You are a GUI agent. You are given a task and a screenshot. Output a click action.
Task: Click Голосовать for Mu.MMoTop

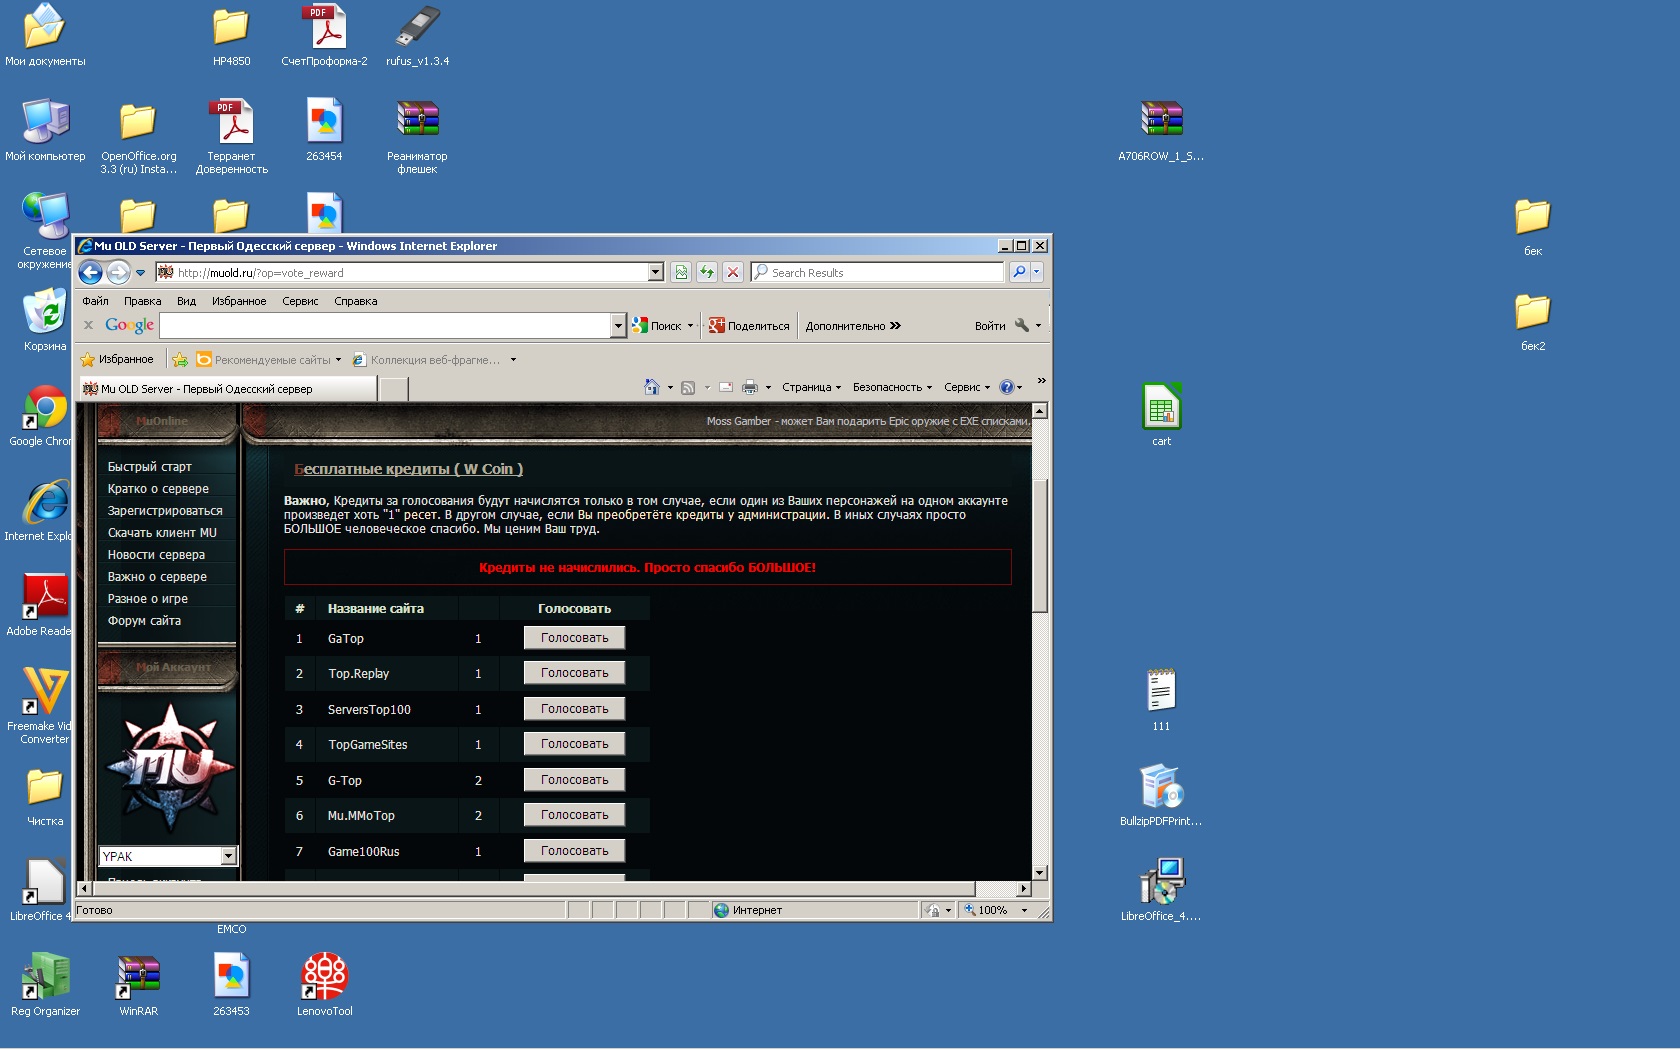coord(574,815)
